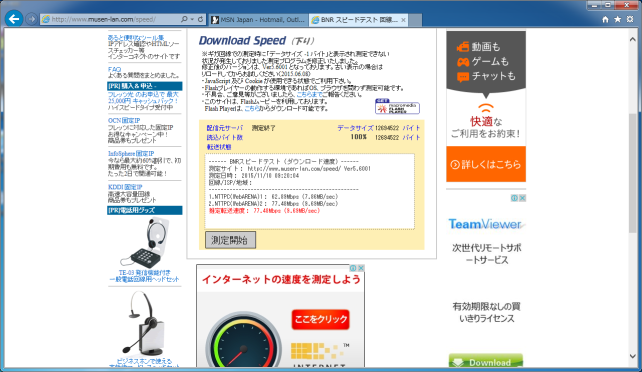Click こちらまで report link
Image resolution: width=642 pixels, height=372 pixels.
(x=309, y=95)
